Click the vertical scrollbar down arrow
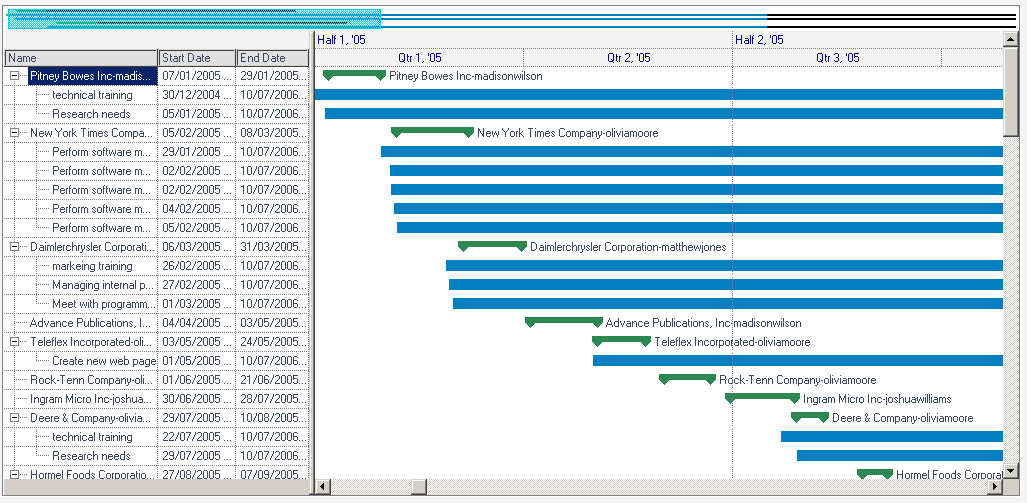The image size is (1027, 503). [1010, 472]
